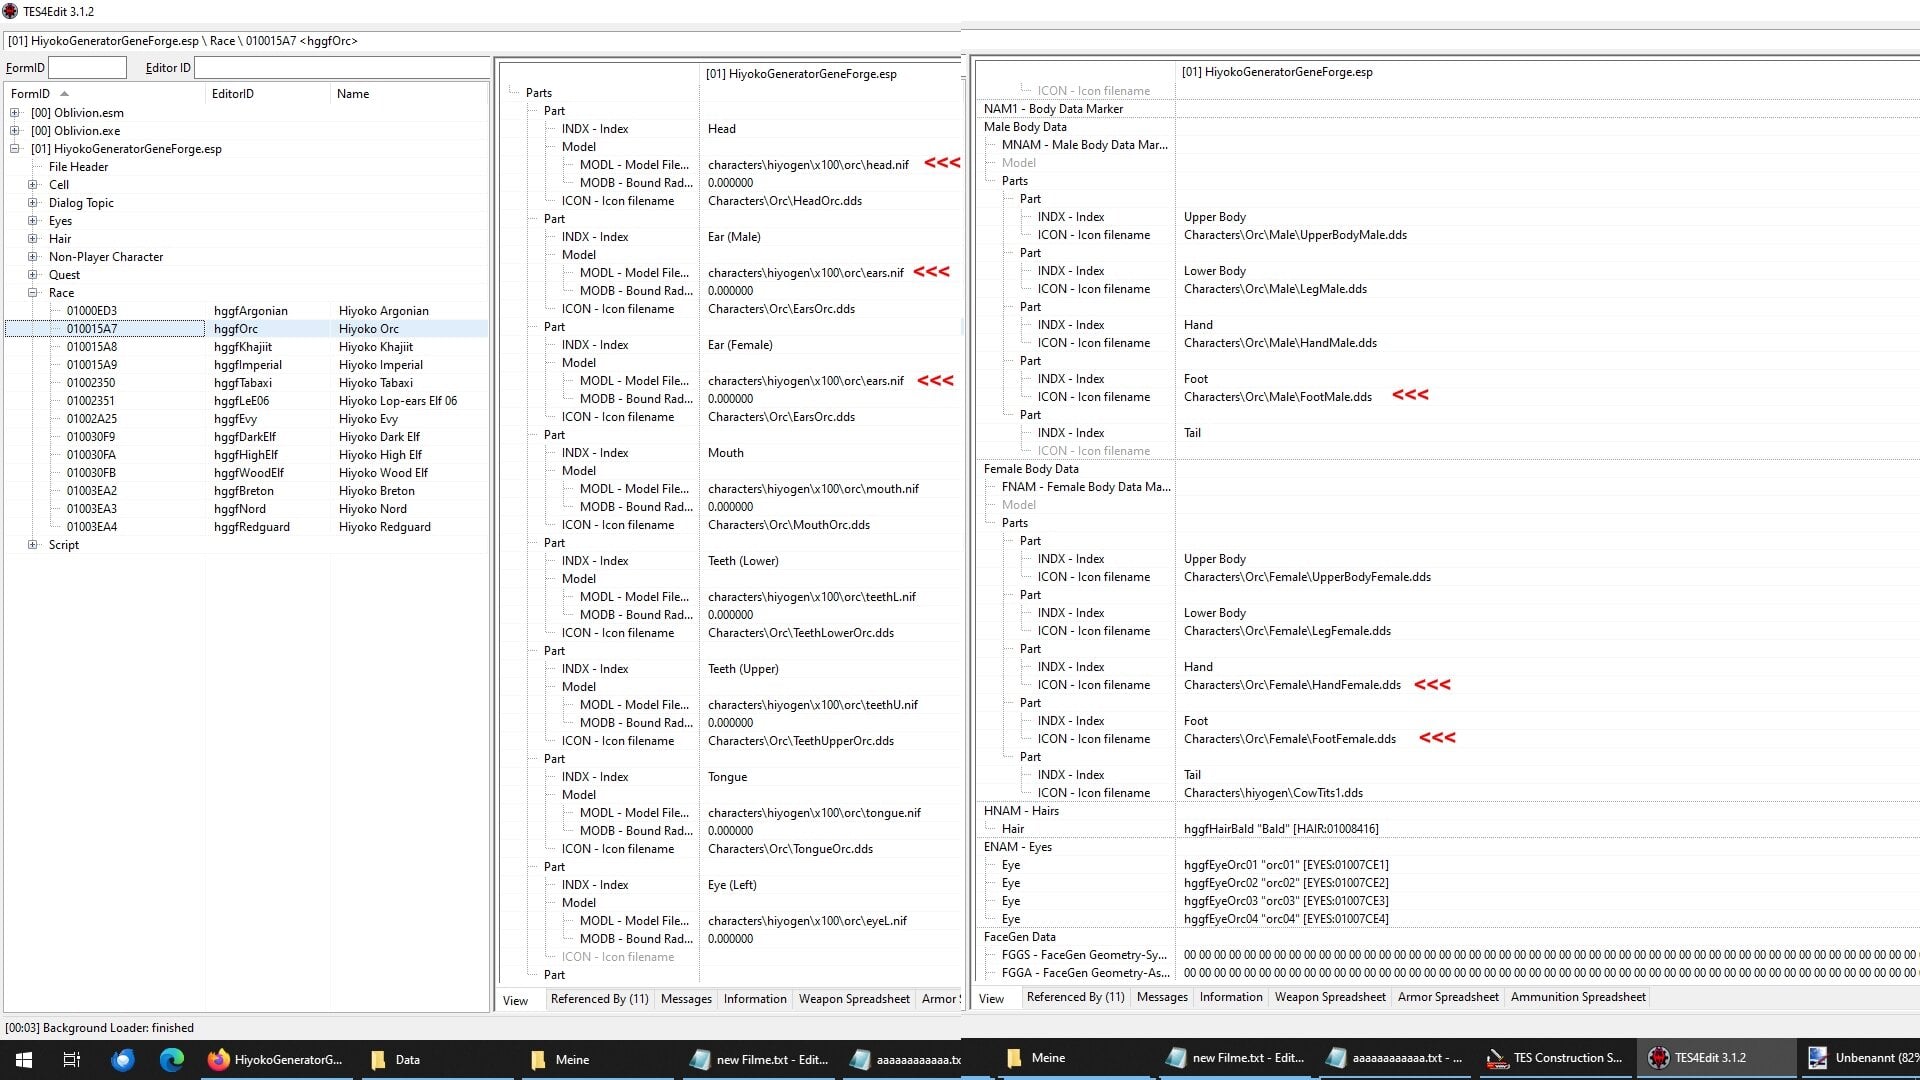This screenshot has height=1080, width=1920.
Task: Select the hggfEvy EditorID cell
Action: 236,419
